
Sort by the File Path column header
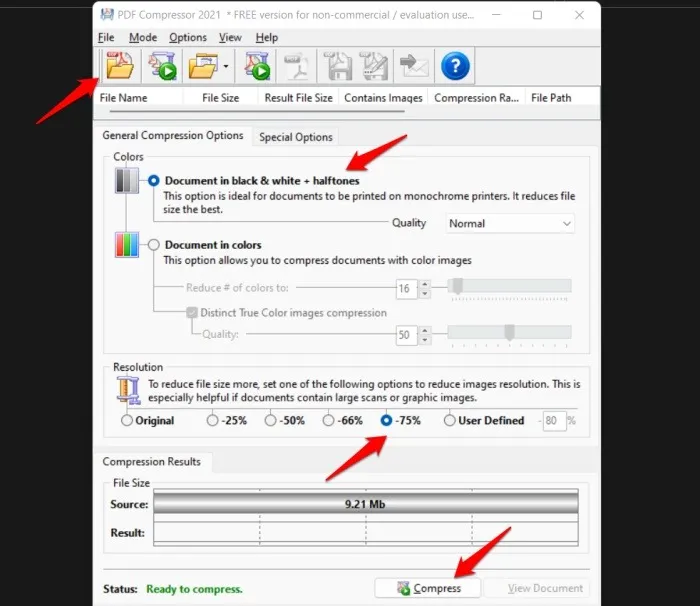pos(562,97)
